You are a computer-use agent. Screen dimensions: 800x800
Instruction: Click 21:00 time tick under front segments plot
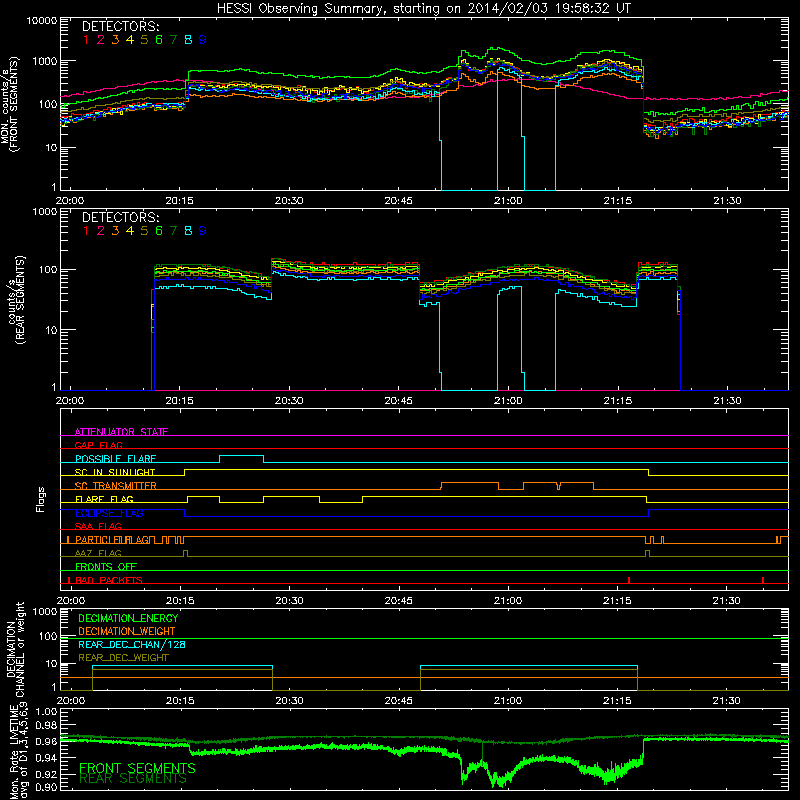[x=508, y=201]
